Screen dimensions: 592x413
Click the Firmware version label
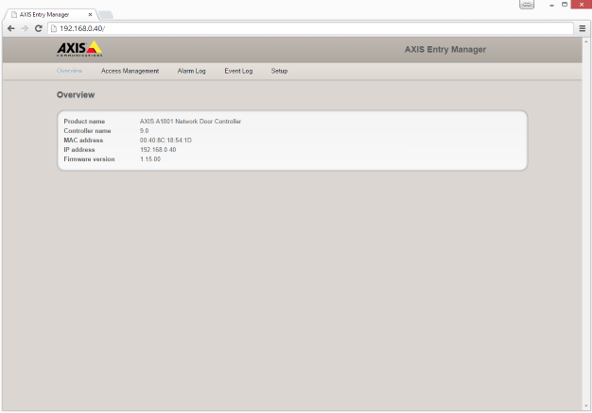tap(89, 159)
